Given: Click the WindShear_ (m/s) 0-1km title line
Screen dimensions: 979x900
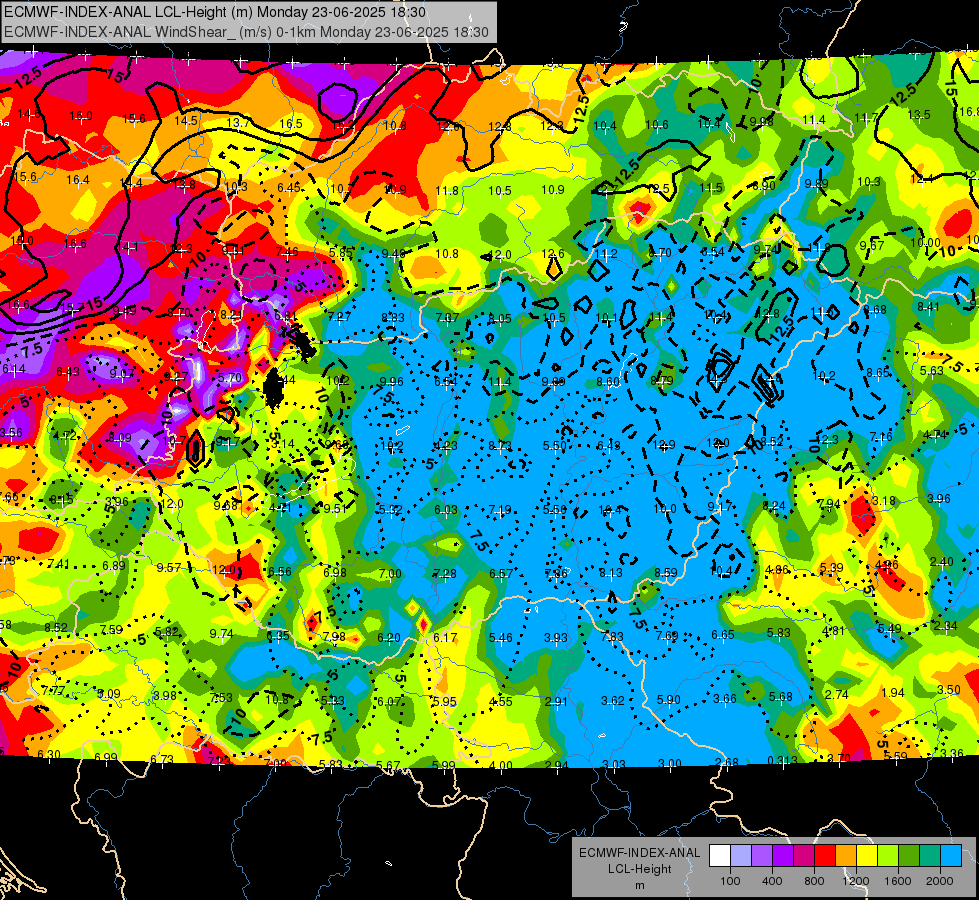Looking at the screenshot, I should [246, 32].
